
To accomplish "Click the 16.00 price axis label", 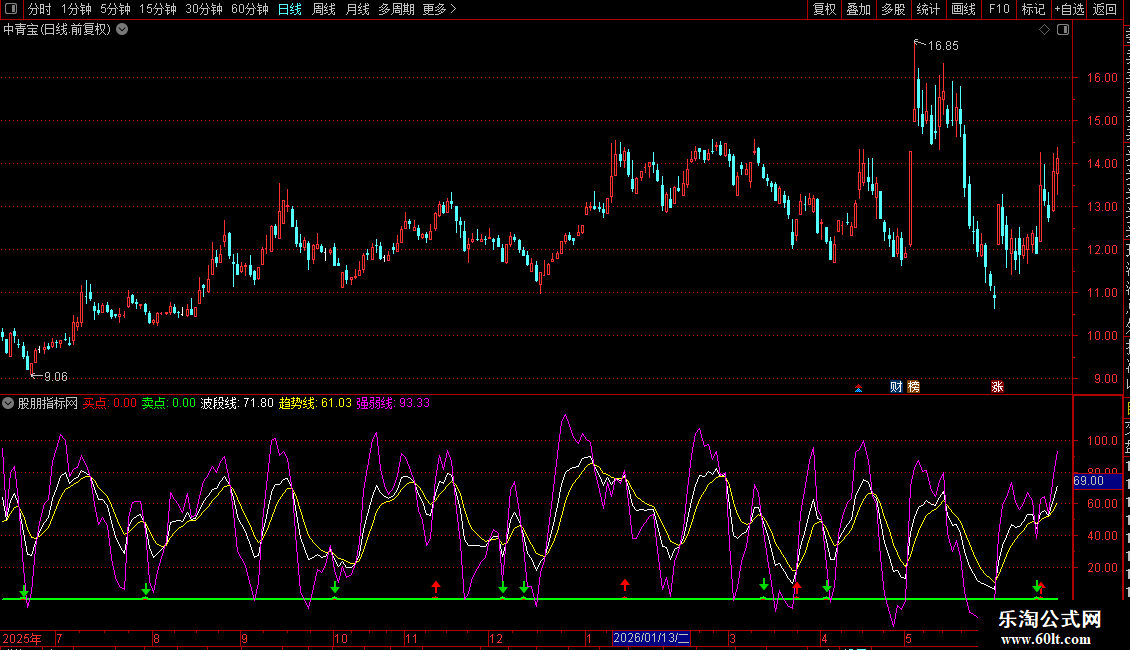I will [x=1103, y=78].
